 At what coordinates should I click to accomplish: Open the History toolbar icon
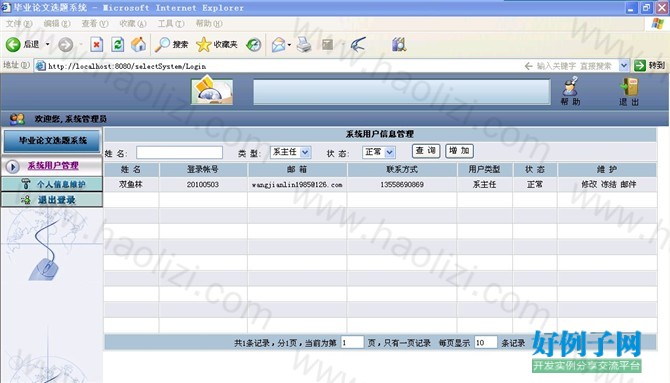point(254,44)
